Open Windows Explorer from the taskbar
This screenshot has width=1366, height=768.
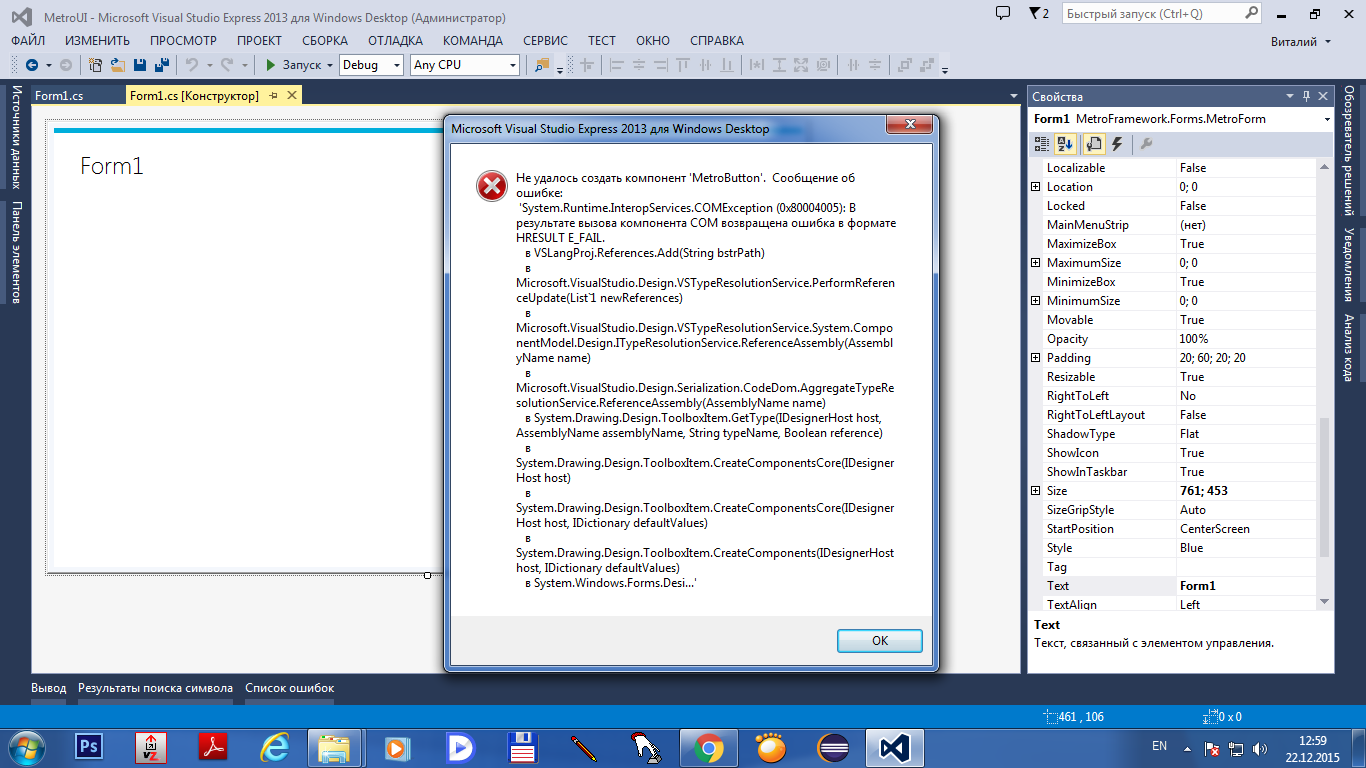click(x=334, y=747)
